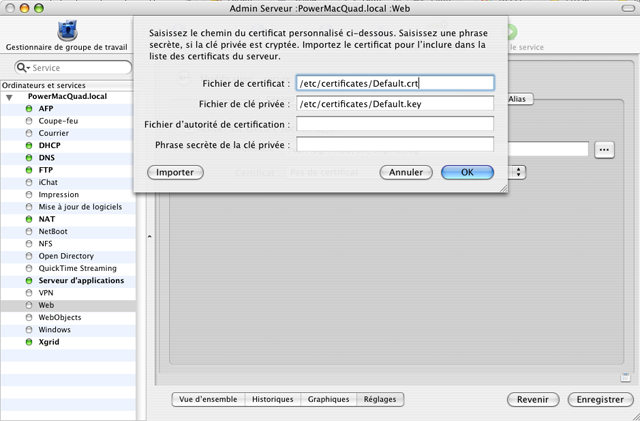Select Coupe-feu service in the list
Viewport: 640px width, 421px height.
(x=69, y=121)
